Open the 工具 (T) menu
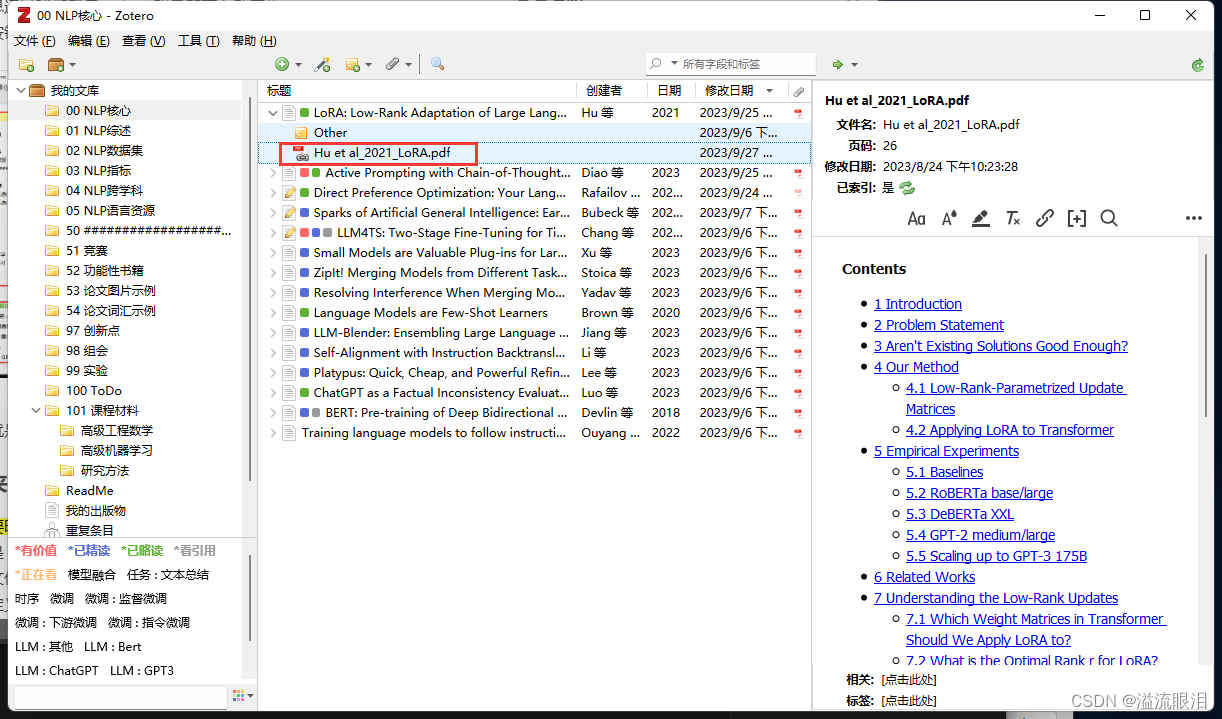Viewport: 1222px width, 719px height. point(198,41)
